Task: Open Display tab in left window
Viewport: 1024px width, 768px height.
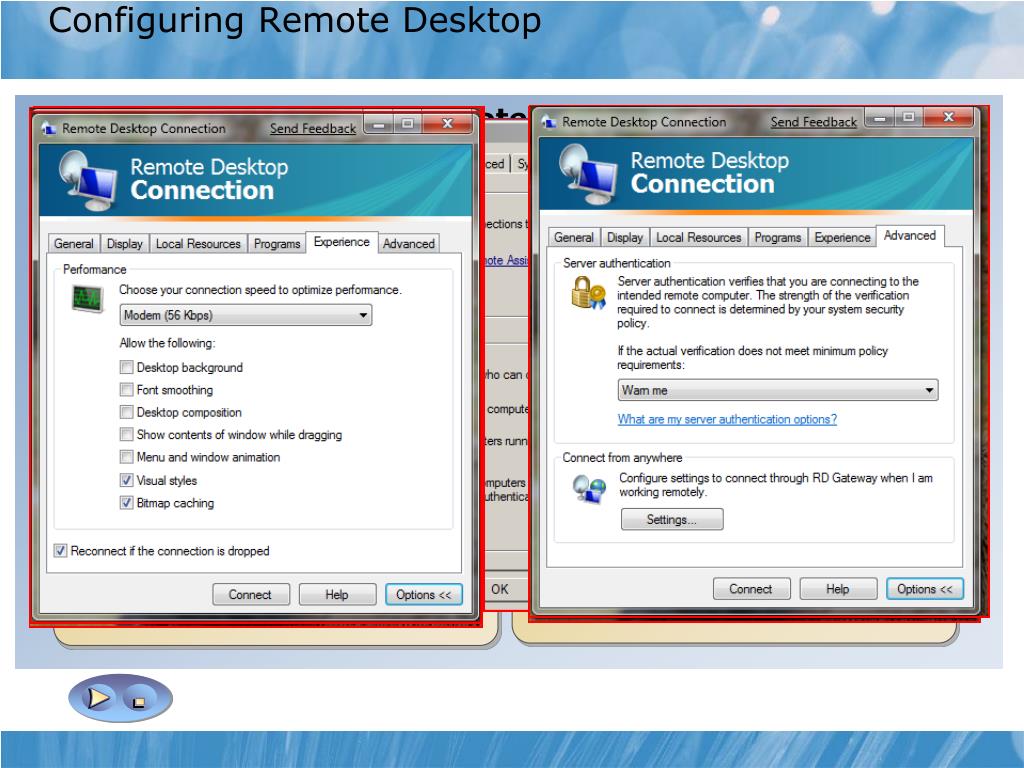Action: (x=124, y=244)
